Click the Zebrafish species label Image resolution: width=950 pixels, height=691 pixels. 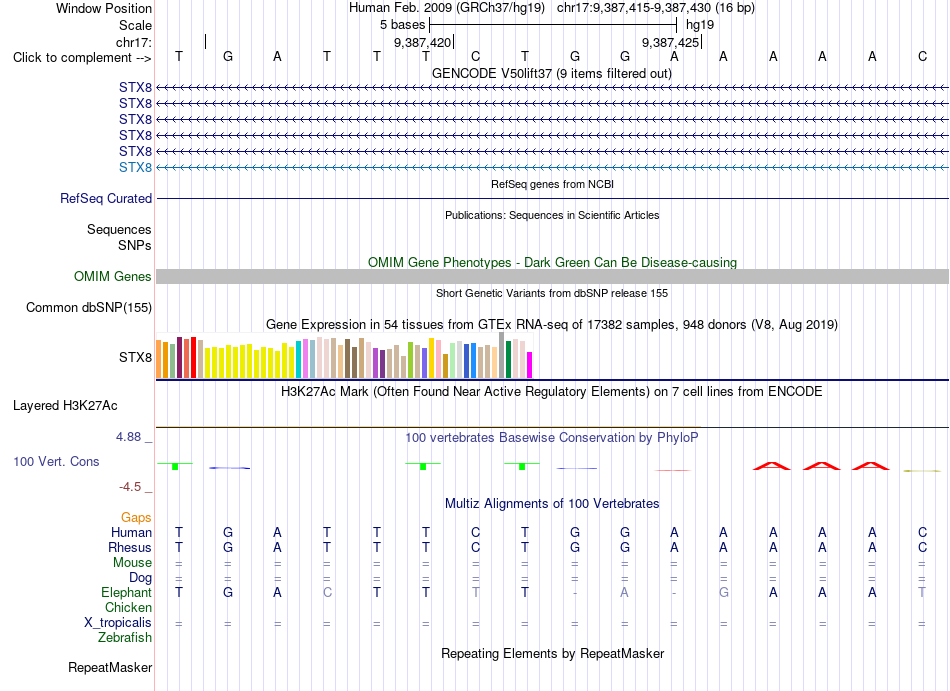125,638
